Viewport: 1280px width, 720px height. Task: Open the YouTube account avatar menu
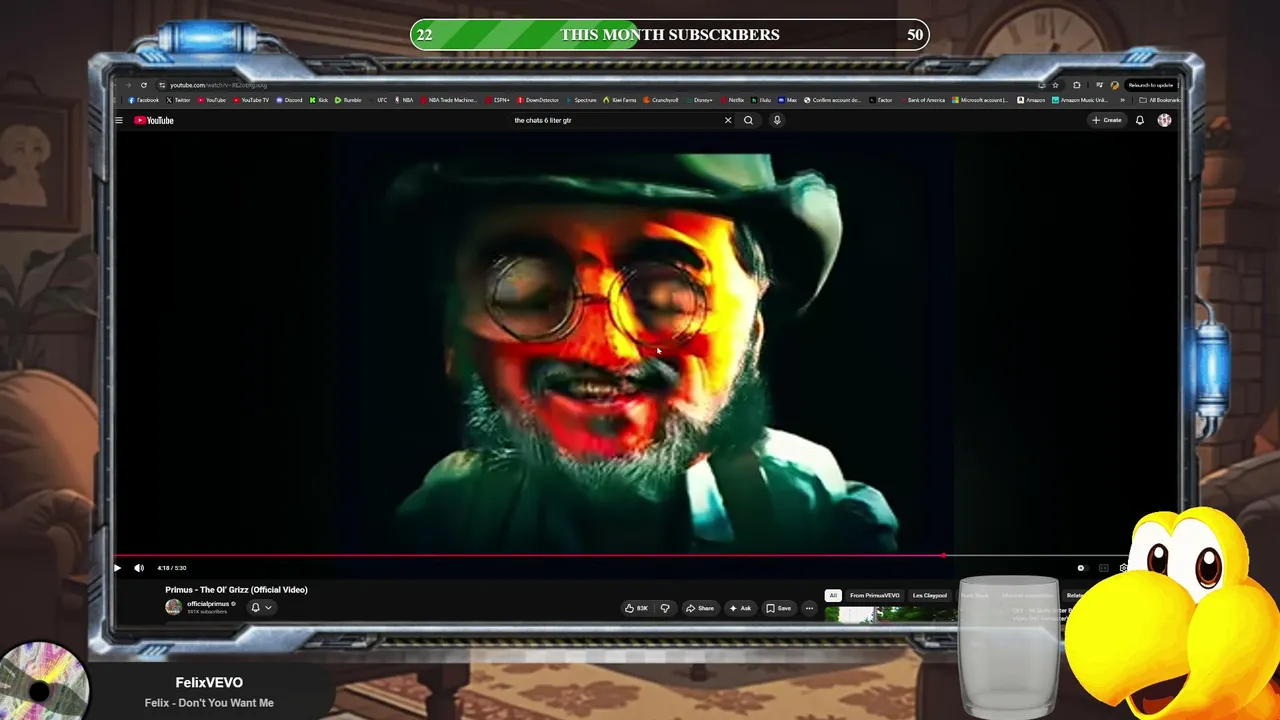pyautogui.click(x=1164, y=120)
